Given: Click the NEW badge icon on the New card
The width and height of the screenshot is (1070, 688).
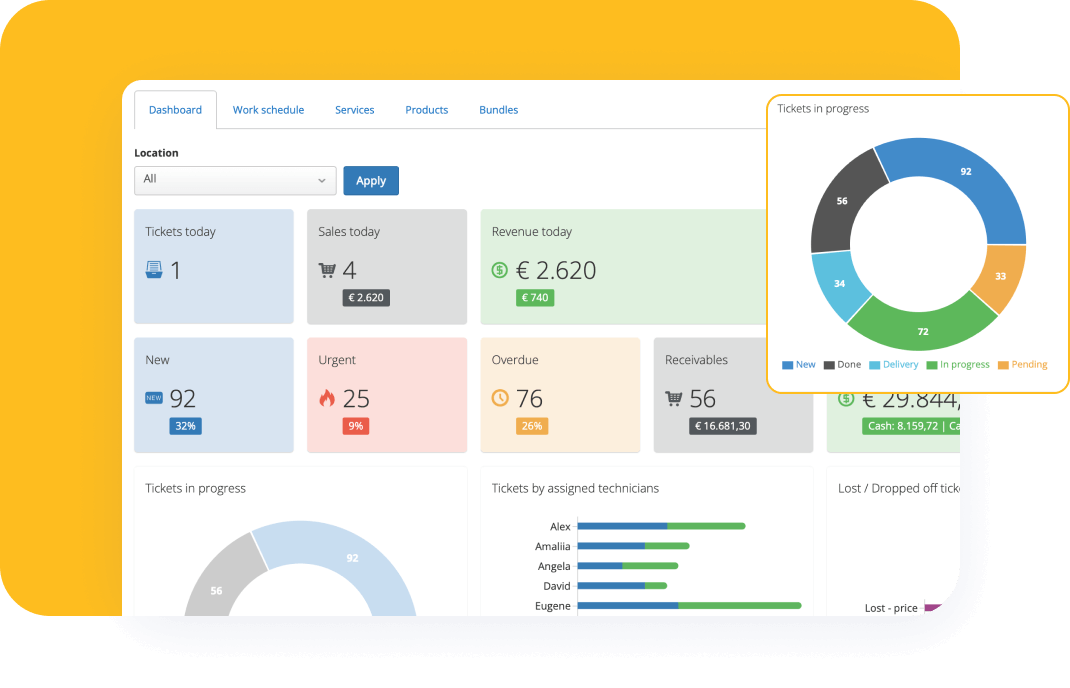Looking at the screenshot, I should [x=152, y=398].
